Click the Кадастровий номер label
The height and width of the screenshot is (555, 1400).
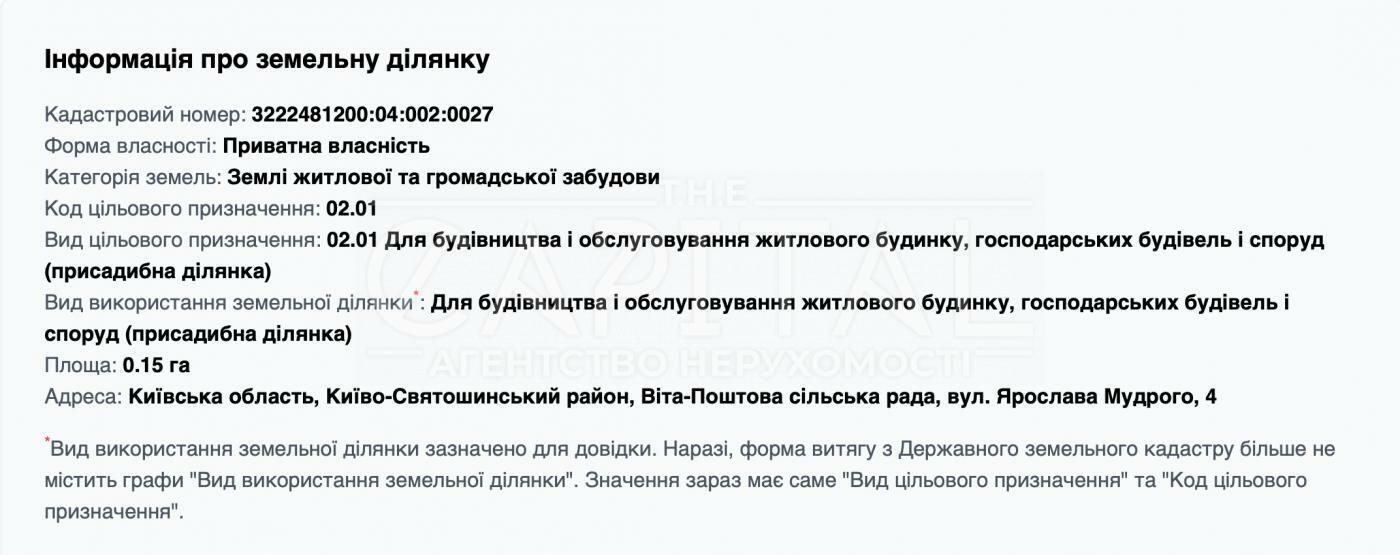(144, 114)
